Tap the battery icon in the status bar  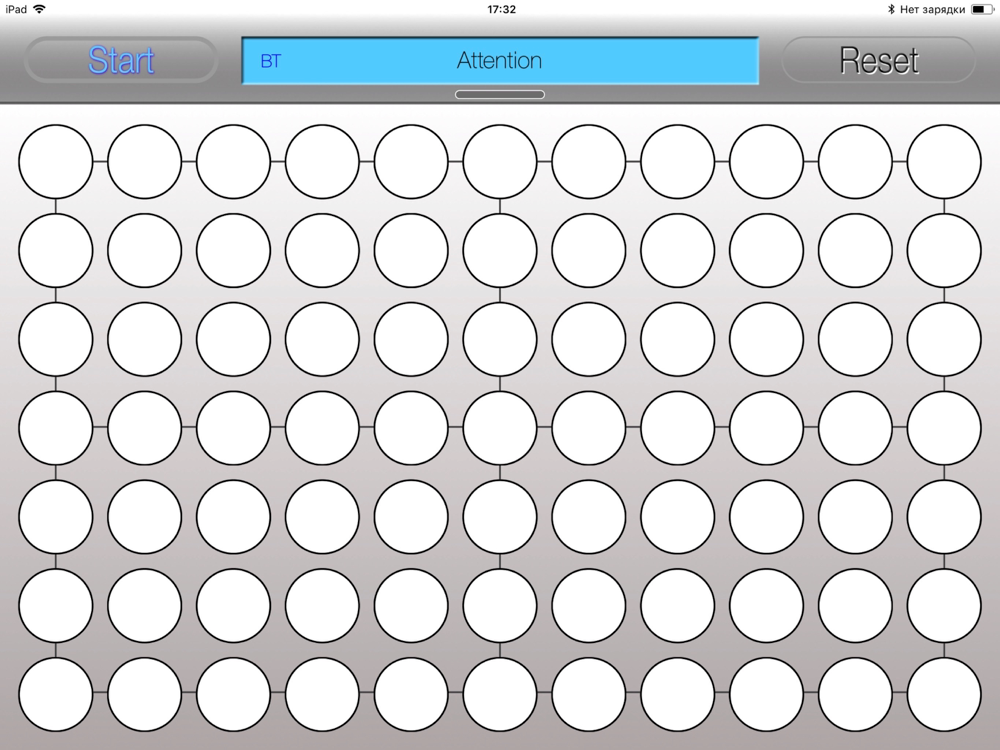pyautogui.click(x=982, y=9)
